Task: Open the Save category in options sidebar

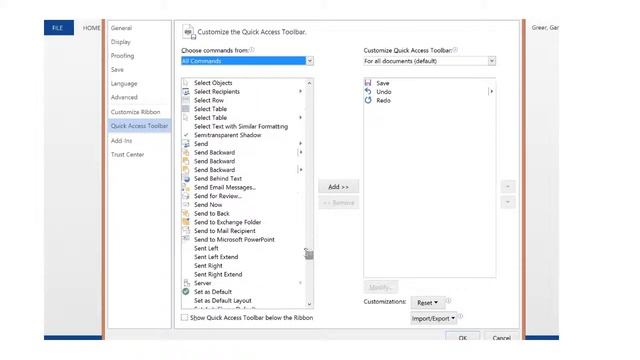Action: tap(117, 70)
